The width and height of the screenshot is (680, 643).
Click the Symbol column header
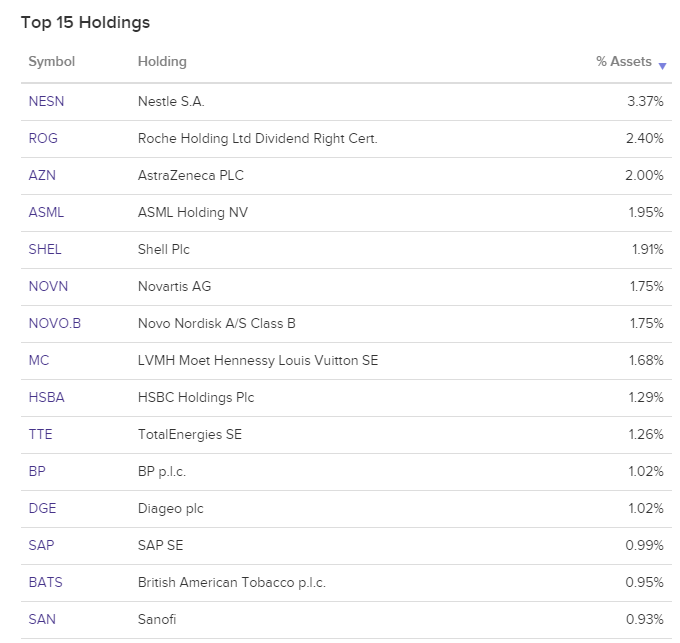click(52, 62)
